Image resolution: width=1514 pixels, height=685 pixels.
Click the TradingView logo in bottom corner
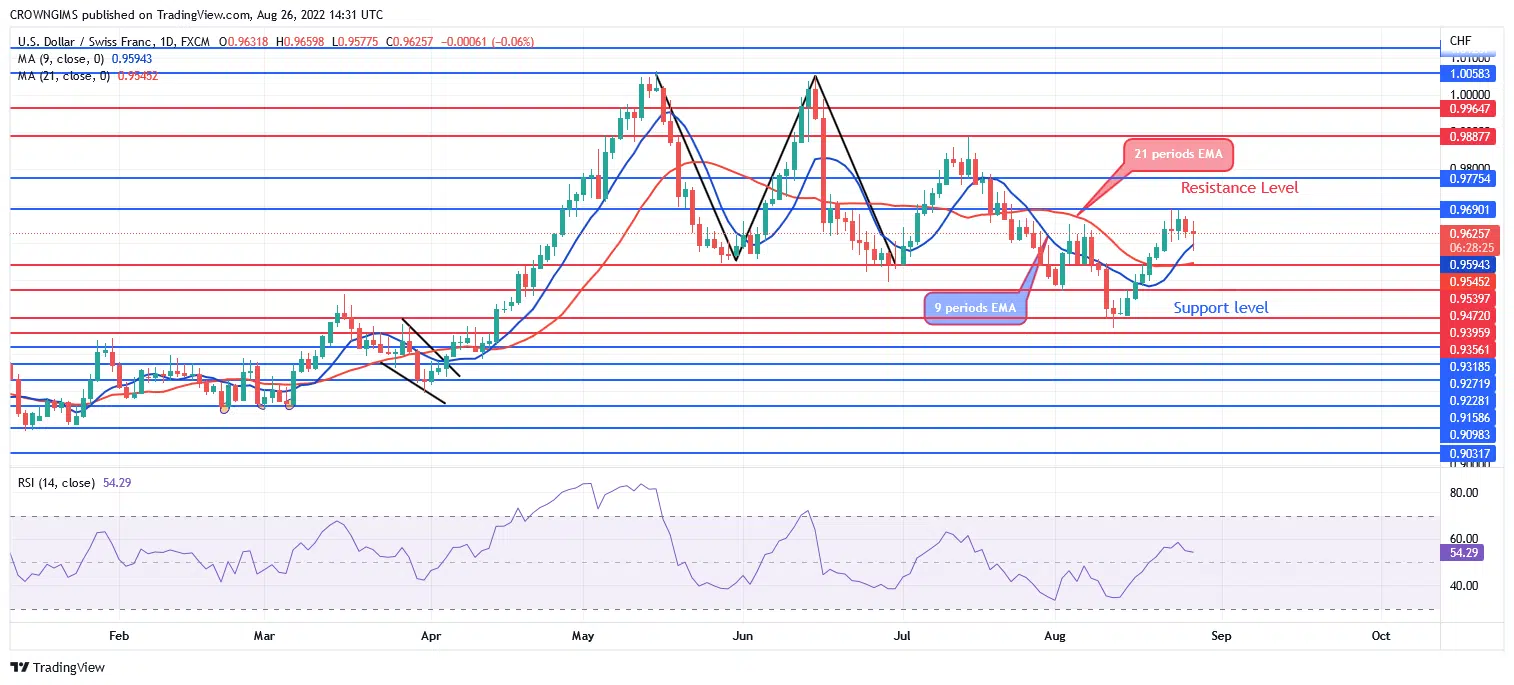coord(58,667)
